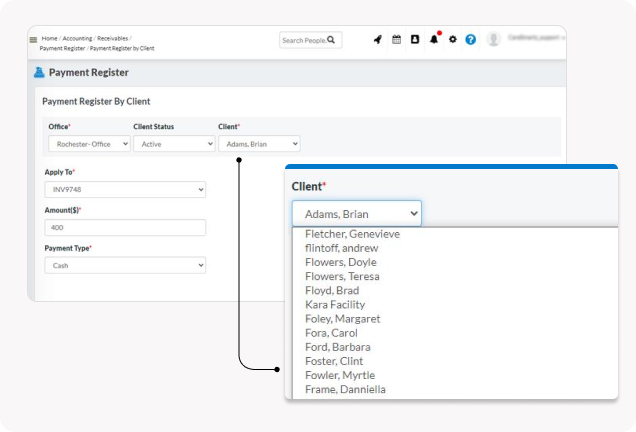Go to Receivables in the breadcrumb
This screenshot has height=432, width=636.
click(113, 38)
